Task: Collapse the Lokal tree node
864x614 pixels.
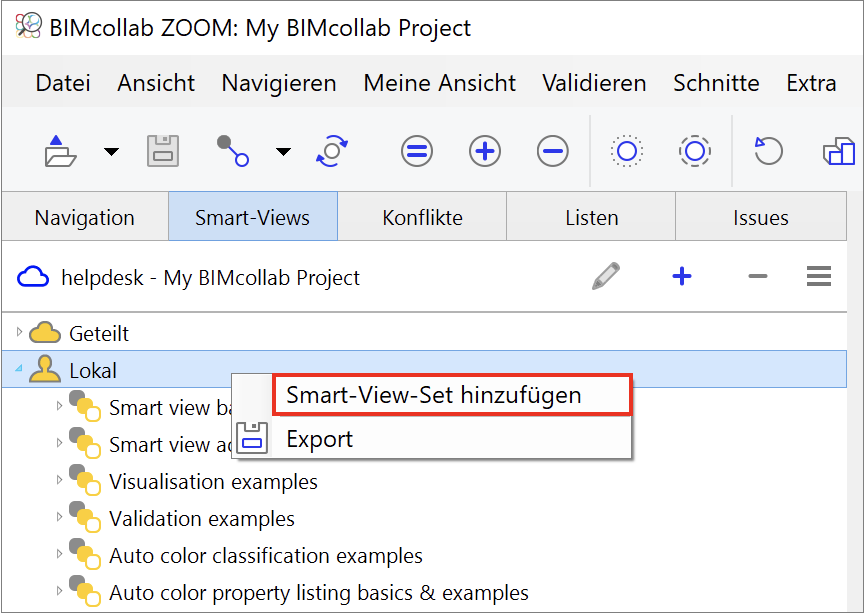Action: (19, 368)
